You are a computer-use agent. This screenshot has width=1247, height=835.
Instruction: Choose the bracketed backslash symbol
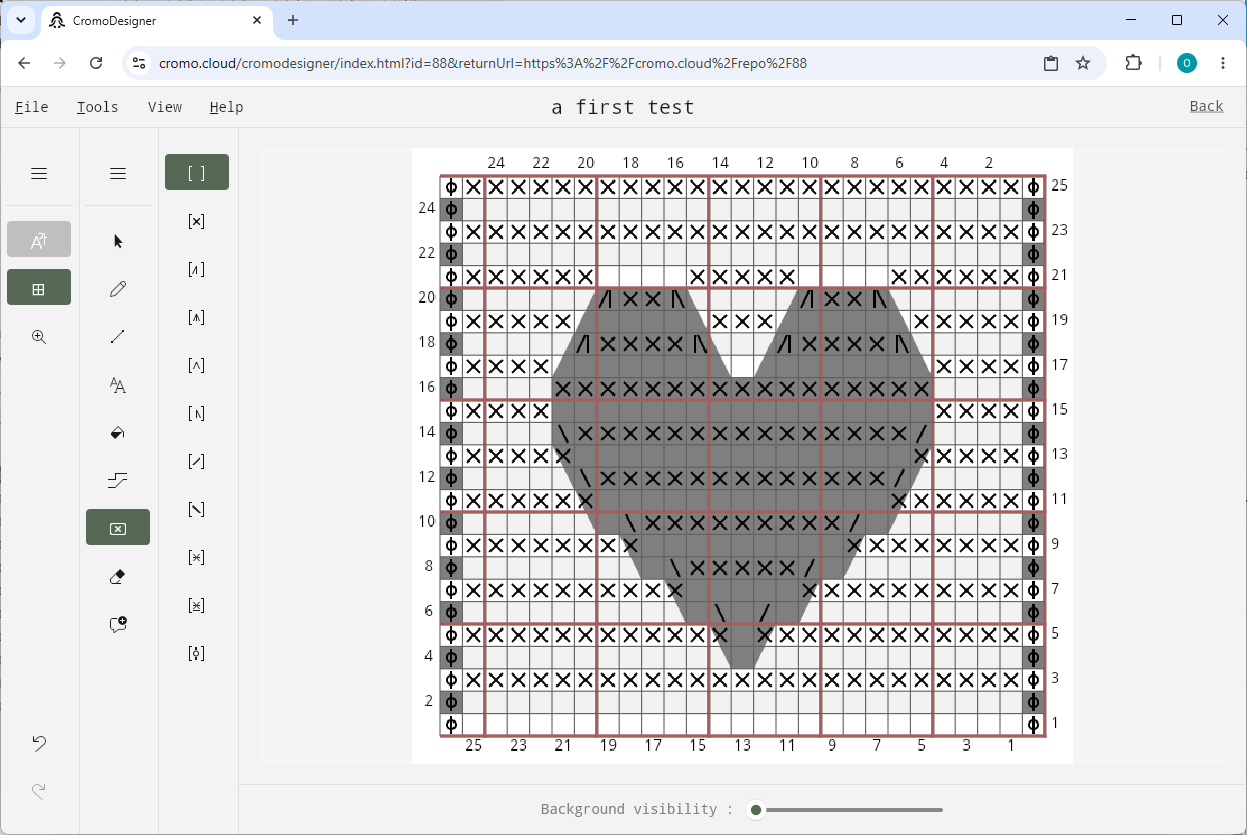[x=197, y=509]
